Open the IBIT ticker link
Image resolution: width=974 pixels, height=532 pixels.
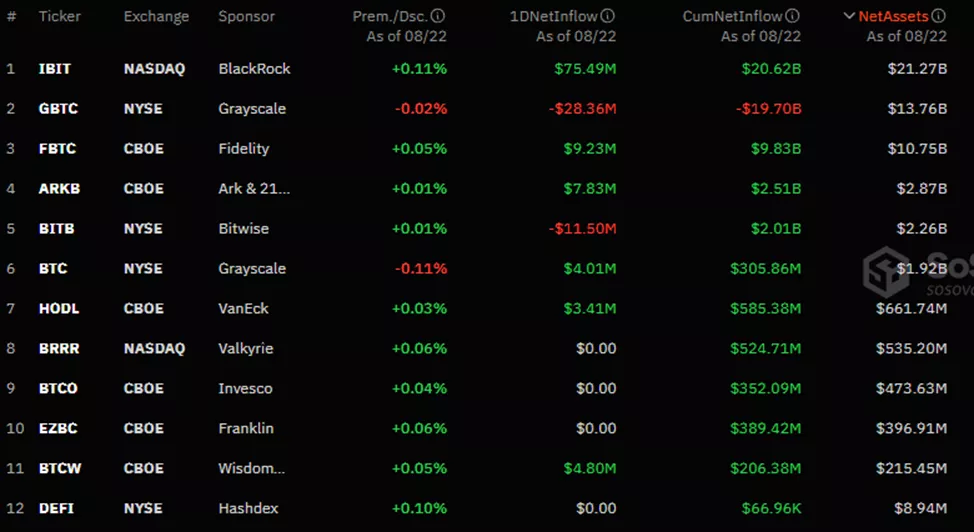55,69
